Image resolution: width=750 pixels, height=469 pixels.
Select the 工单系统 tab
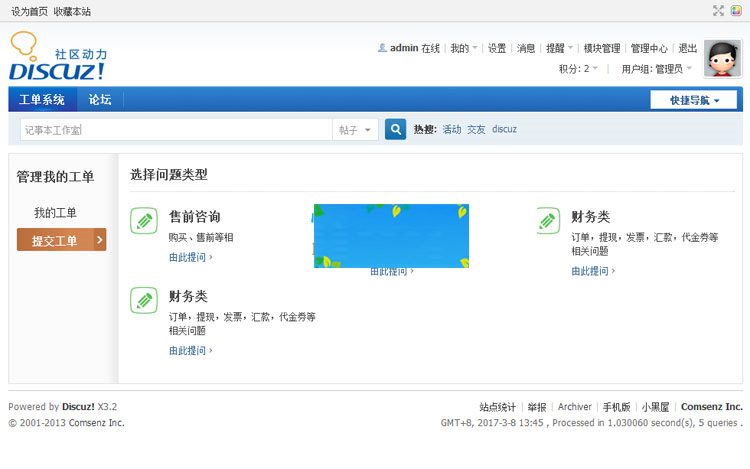(42, 100)
